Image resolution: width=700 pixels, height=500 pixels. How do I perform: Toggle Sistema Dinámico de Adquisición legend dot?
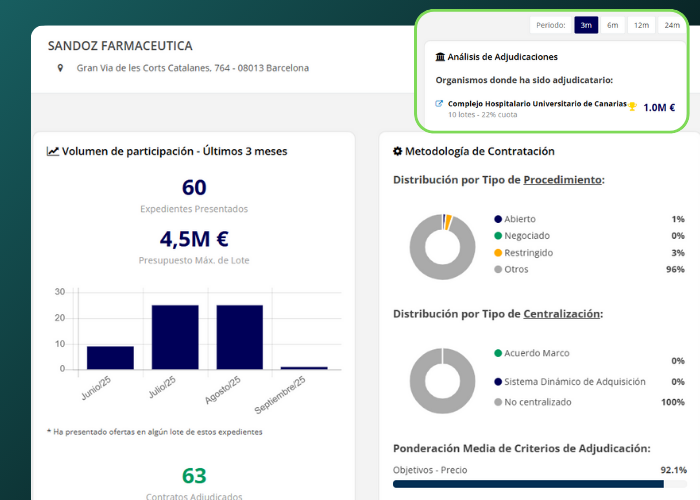[498, 382]
